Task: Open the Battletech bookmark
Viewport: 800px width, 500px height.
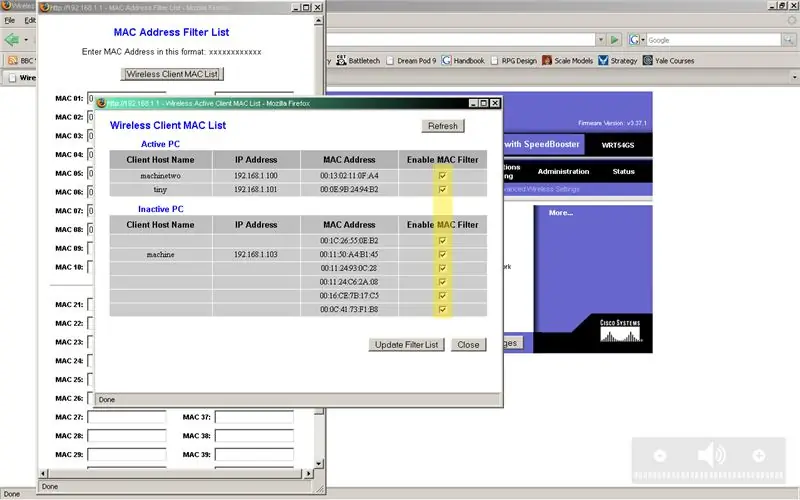Action: point(358,61)
